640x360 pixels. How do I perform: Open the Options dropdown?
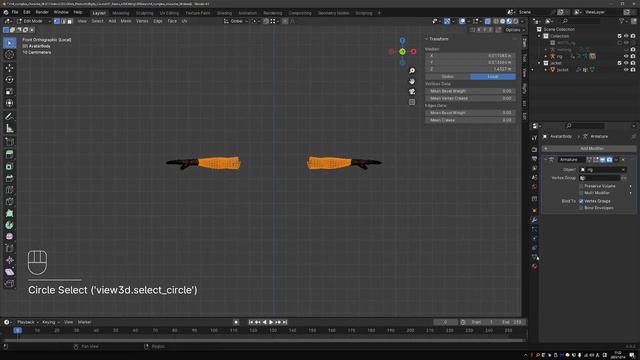(515, 30)
